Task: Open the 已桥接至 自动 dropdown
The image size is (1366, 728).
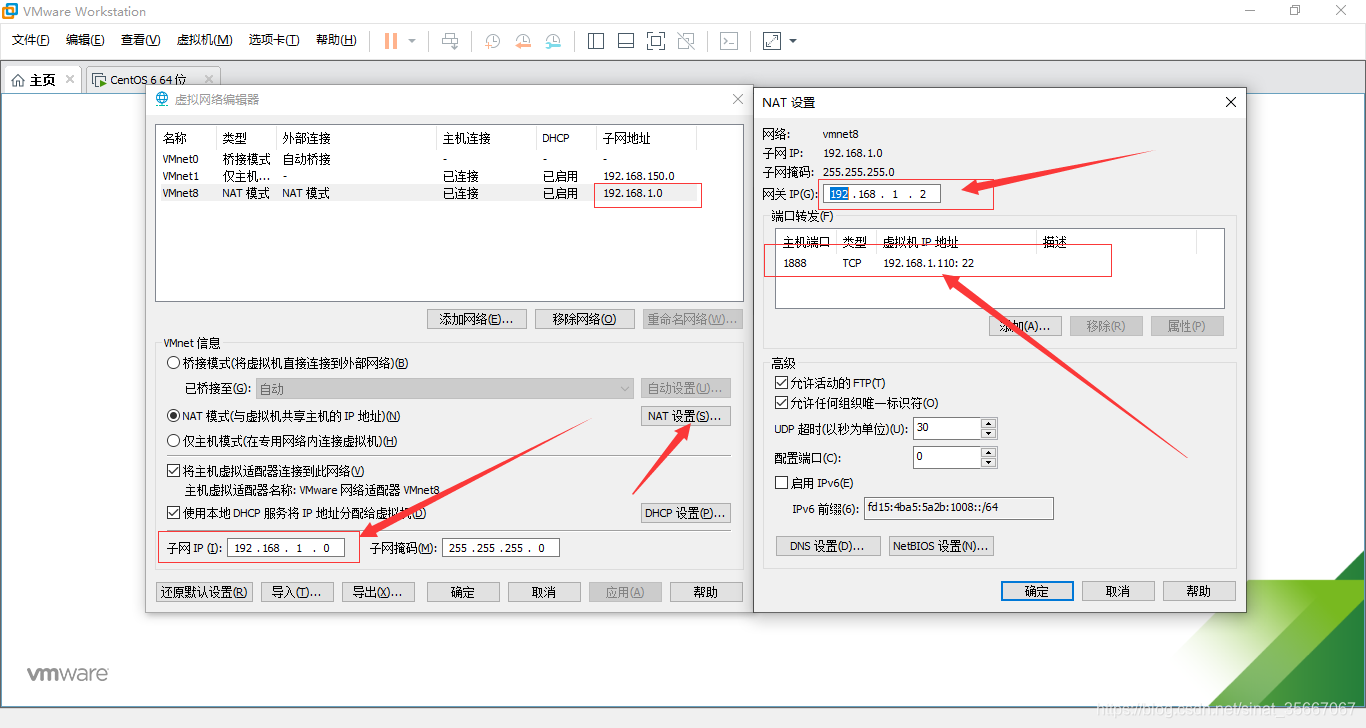Action: tap(445, 388)
